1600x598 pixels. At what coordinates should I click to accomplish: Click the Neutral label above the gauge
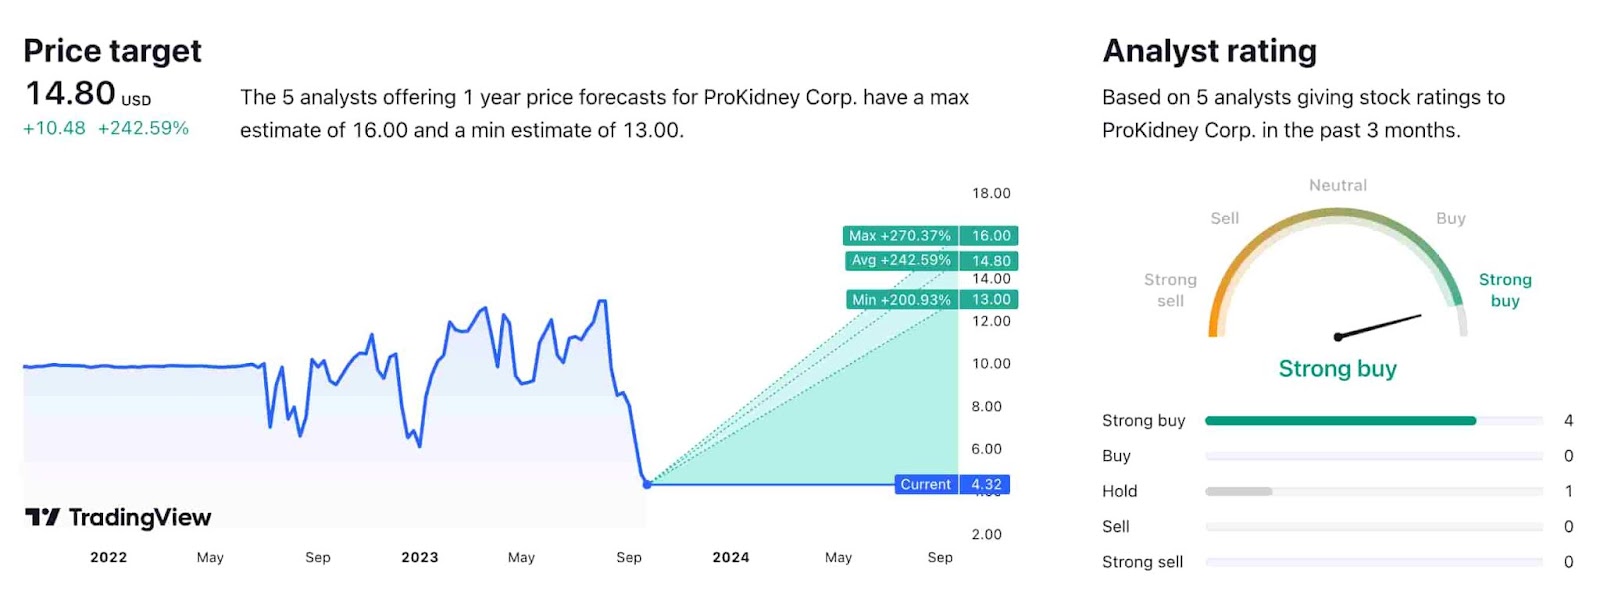1338,186
